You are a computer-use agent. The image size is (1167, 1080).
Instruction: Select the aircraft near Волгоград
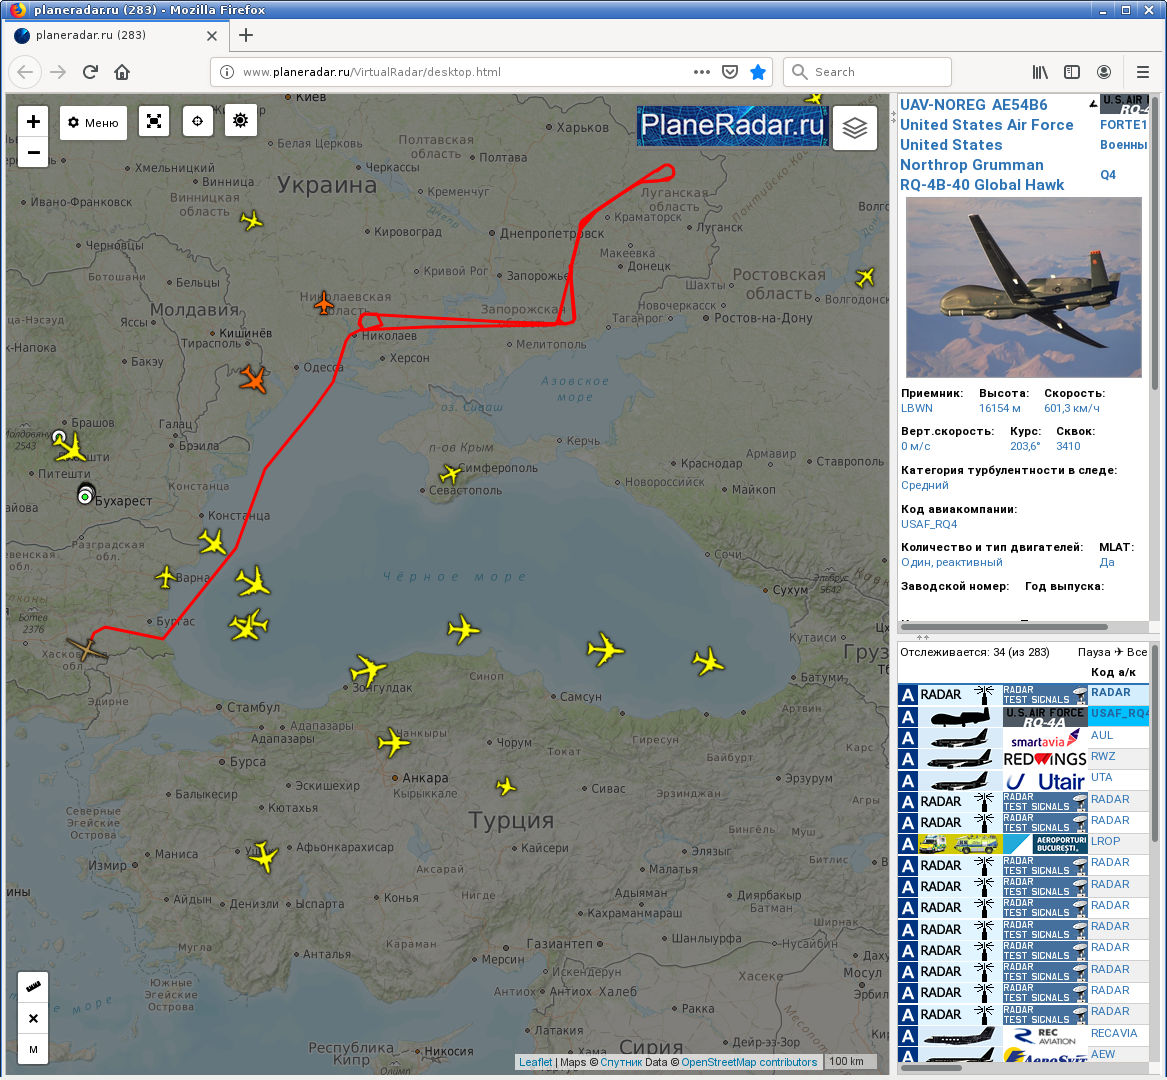point(865,278)
